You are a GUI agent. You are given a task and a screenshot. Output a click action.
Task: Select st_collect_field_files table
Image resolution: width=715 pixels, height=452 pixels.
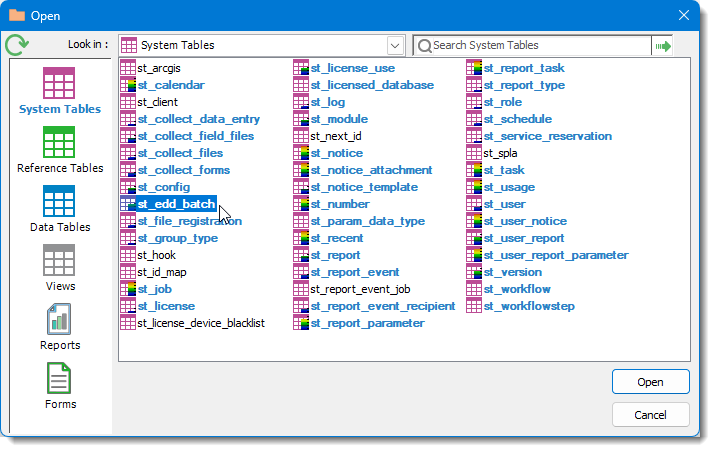(x=196, y=136)
